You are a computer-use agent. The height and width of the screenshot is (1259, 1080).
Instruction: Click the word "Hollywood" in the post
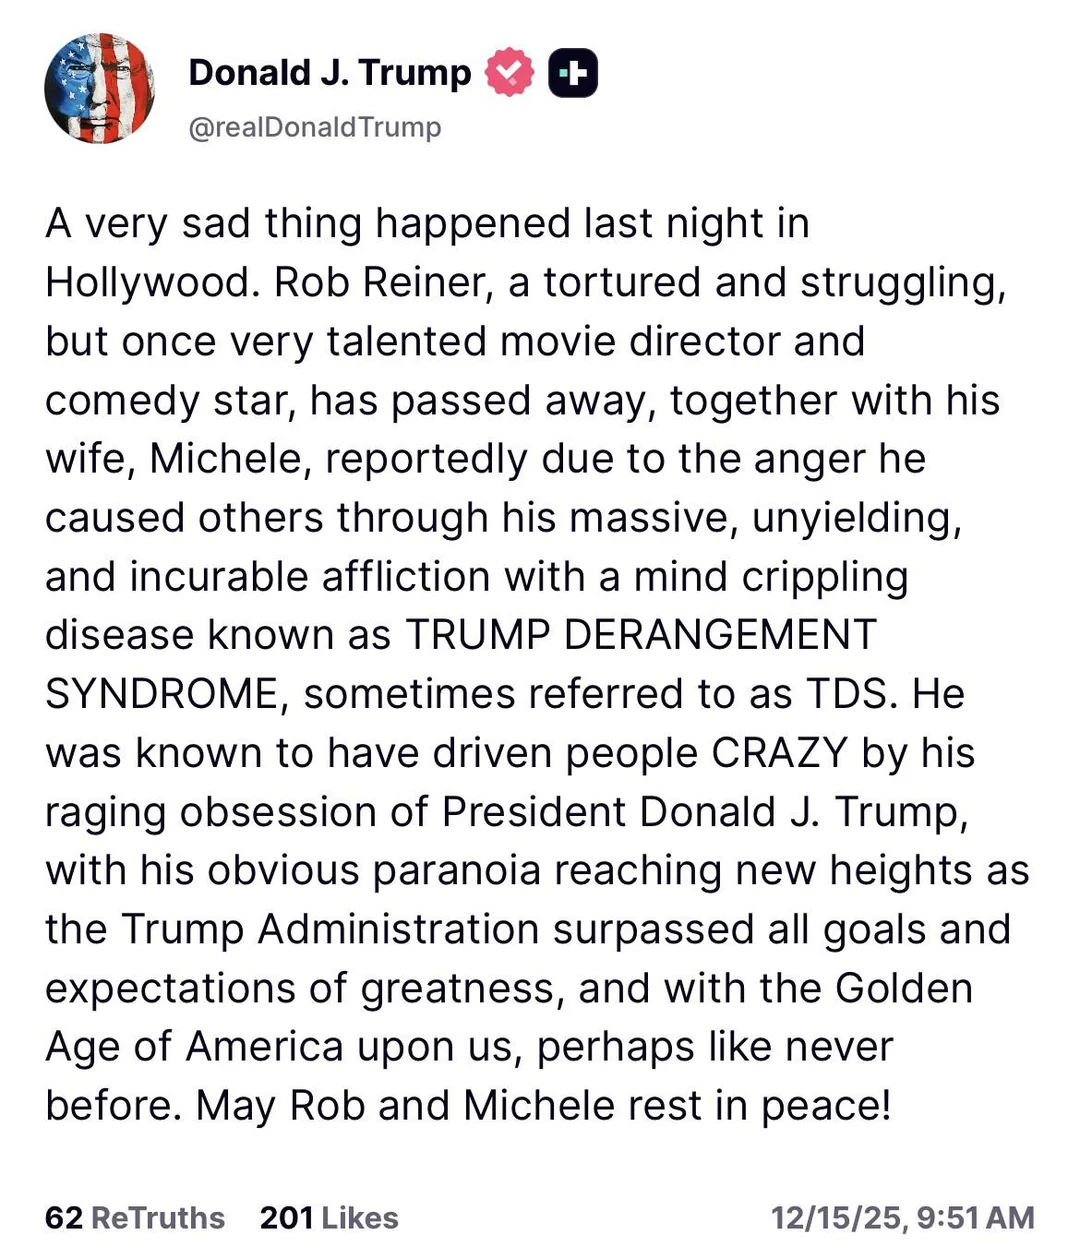tap(146, 283)
